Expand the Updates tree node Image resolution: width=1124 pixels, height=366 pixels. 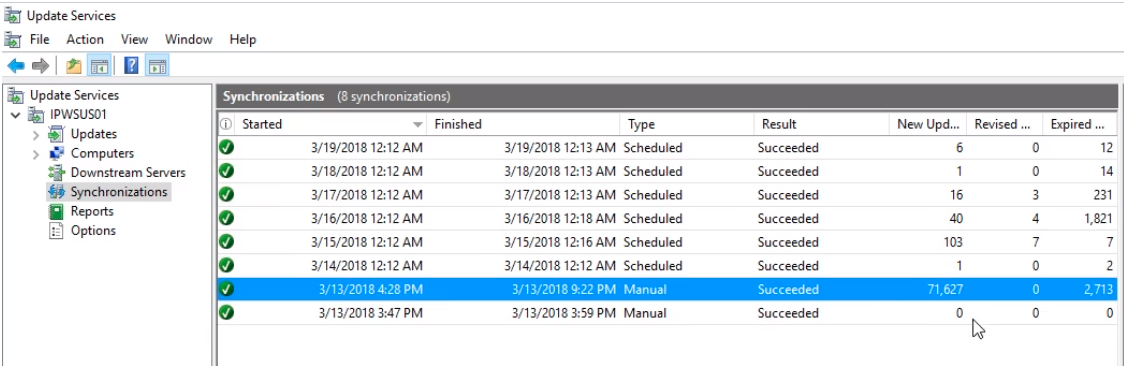(x=36, y=134)
